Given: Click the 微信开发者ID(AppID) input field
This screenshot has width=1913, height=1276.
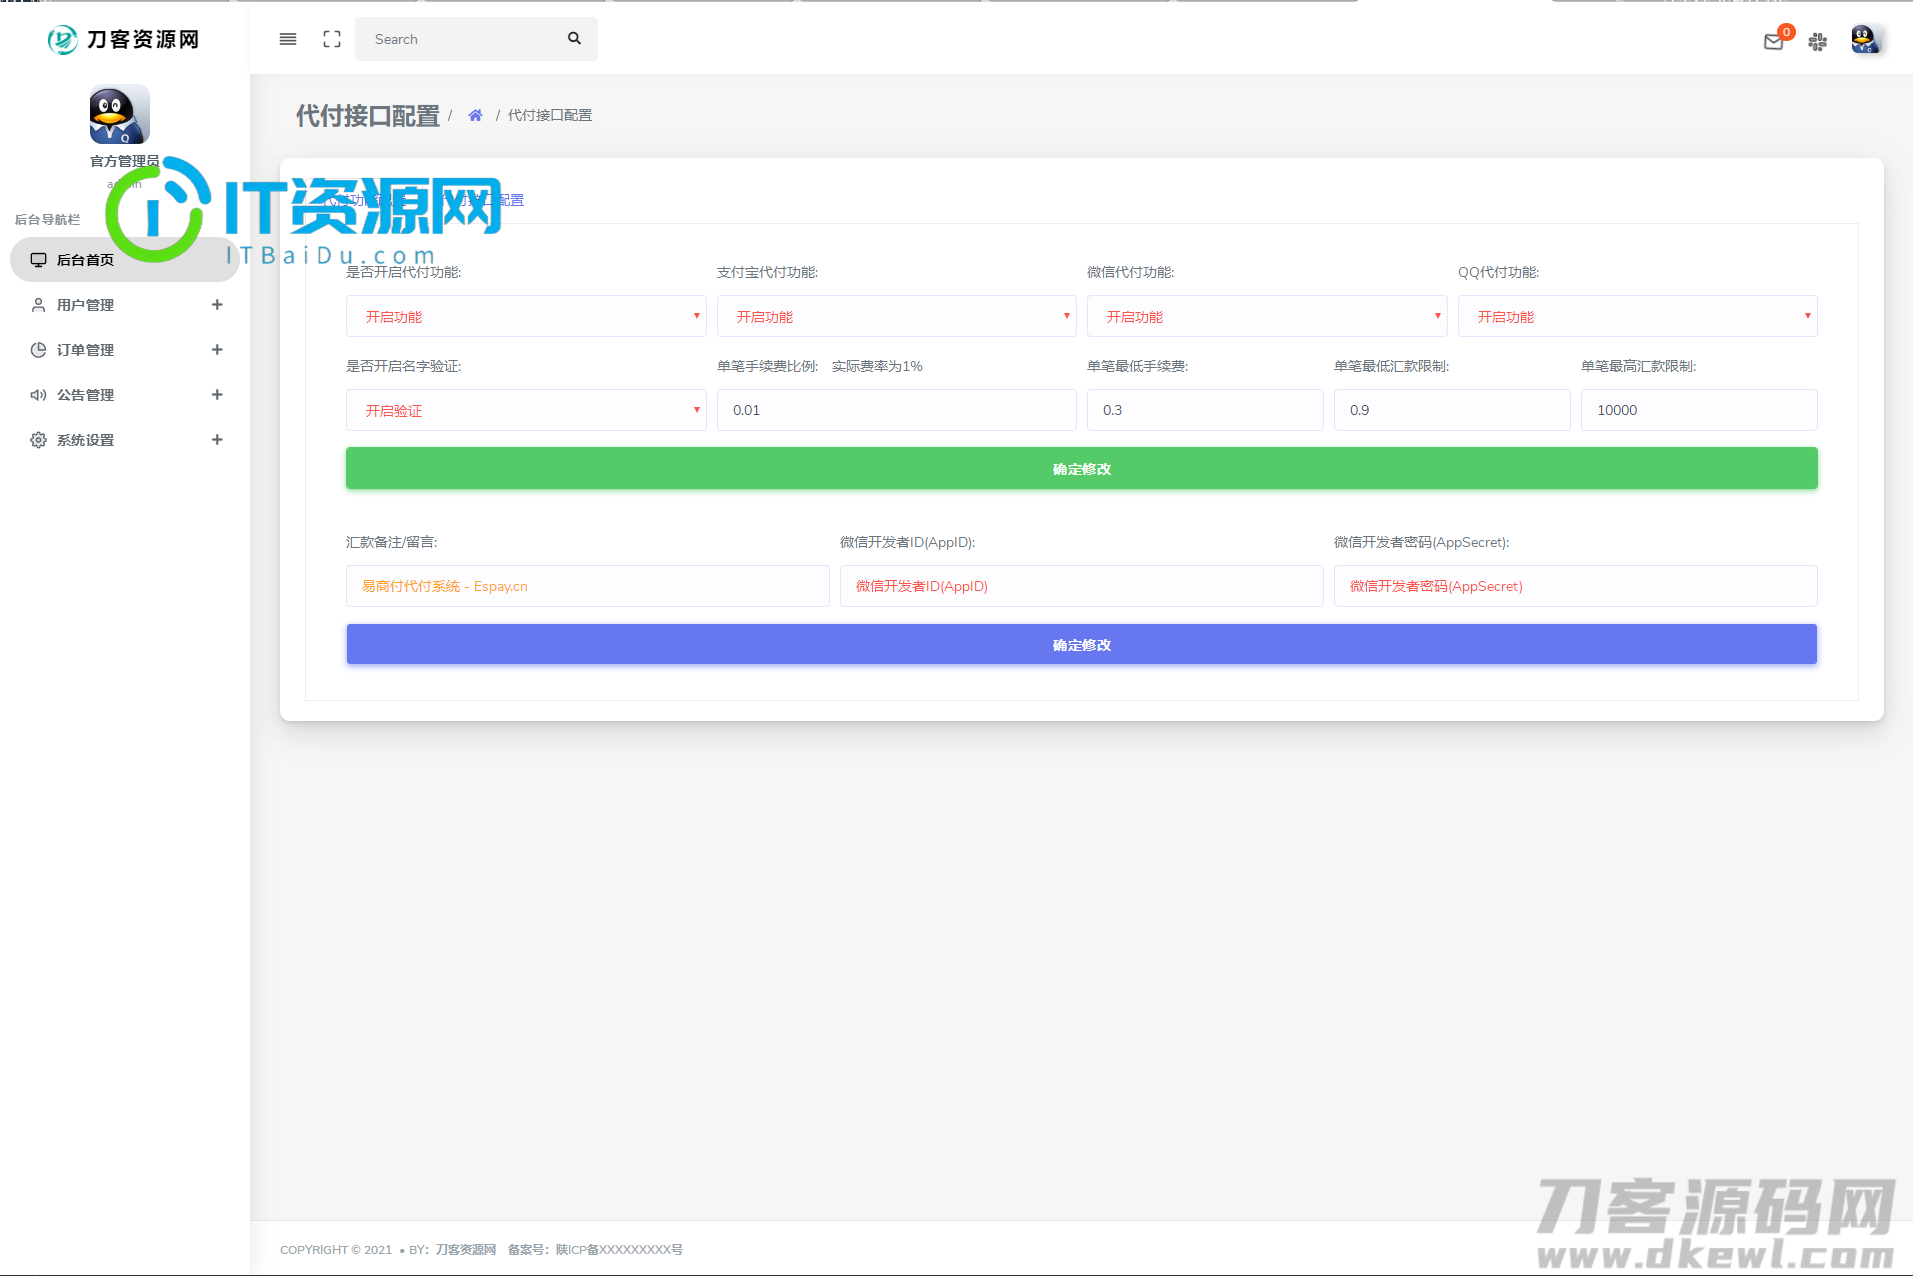Looking at the screenshot, I should (x=1082, y=586).
